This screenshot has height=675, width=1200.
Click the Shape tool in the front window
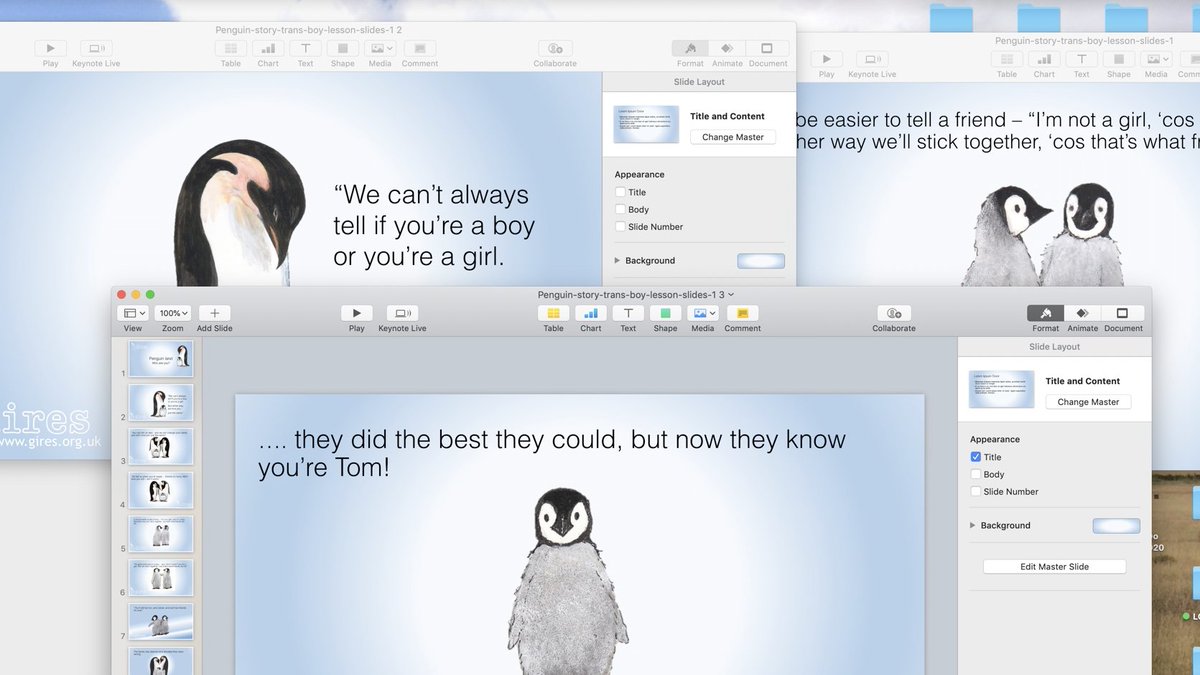point(665,313)
